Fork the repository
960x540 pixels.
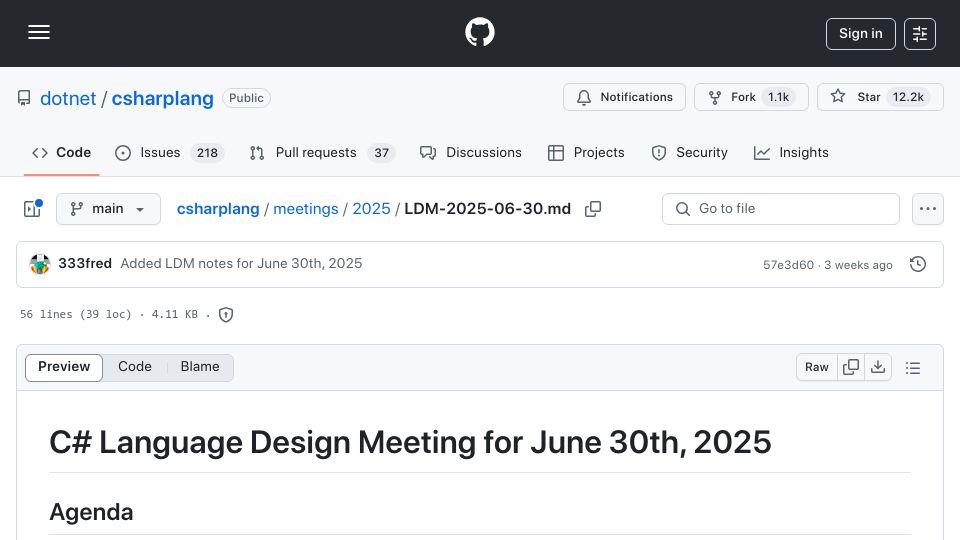point(751,97)
